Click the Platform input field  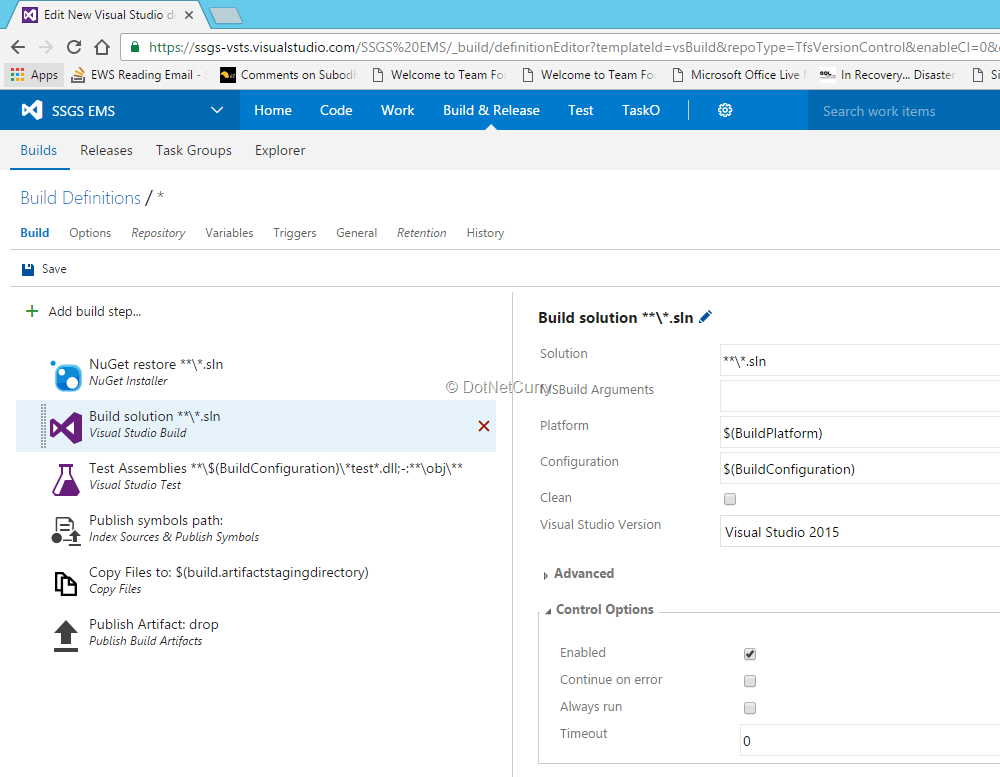pos(860,433)
